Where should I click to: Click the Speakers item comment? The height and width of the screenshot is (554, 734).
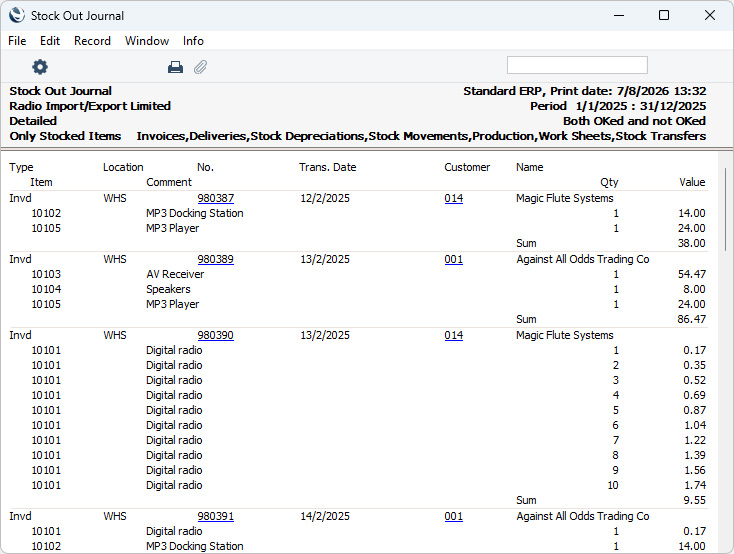coord(168,289)
